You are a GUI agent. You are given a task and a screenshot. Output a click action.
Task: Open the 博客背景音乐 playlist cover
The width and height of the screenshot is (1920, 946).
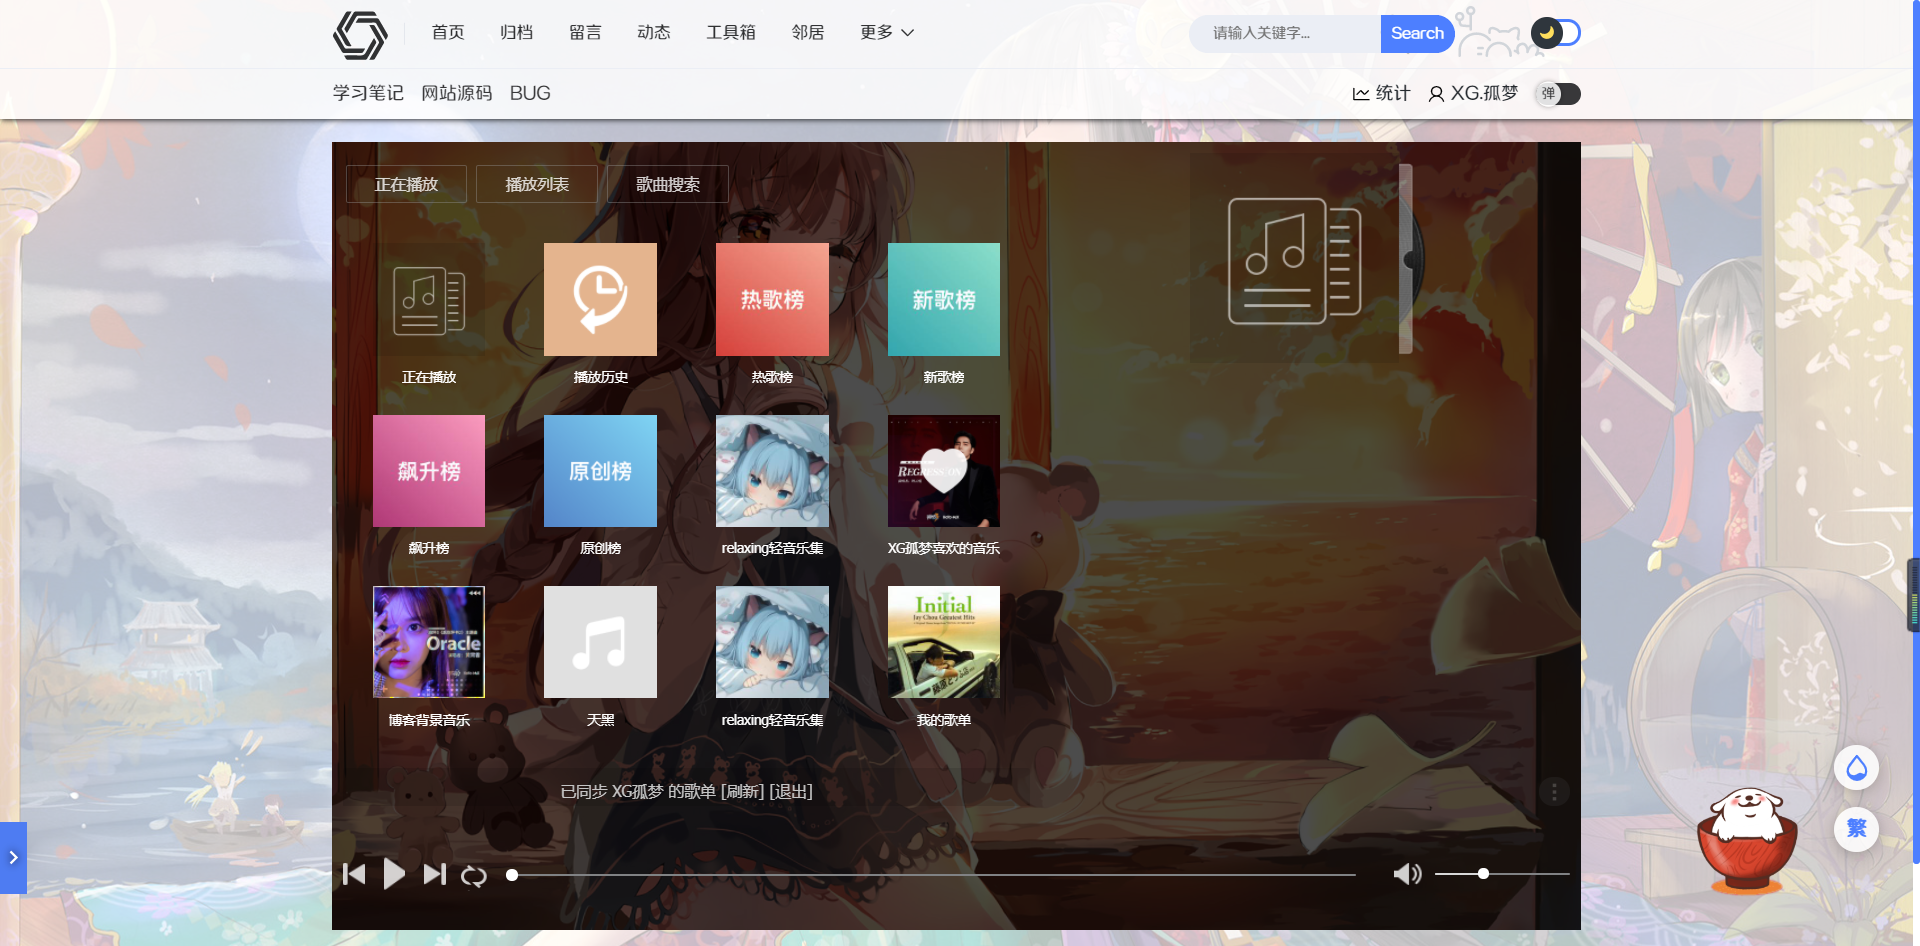[x=429, y=642]
